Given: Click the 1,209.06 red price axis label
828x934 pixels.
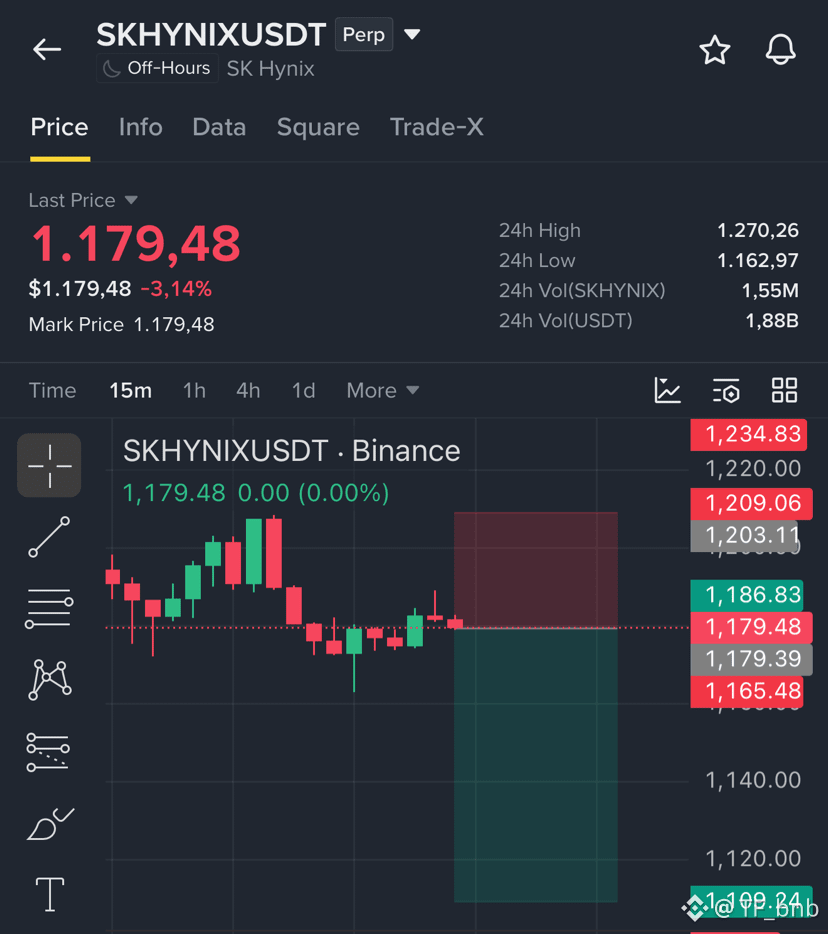Looking at the screenshot, I should pyautogui.click(x=751, y=503).
